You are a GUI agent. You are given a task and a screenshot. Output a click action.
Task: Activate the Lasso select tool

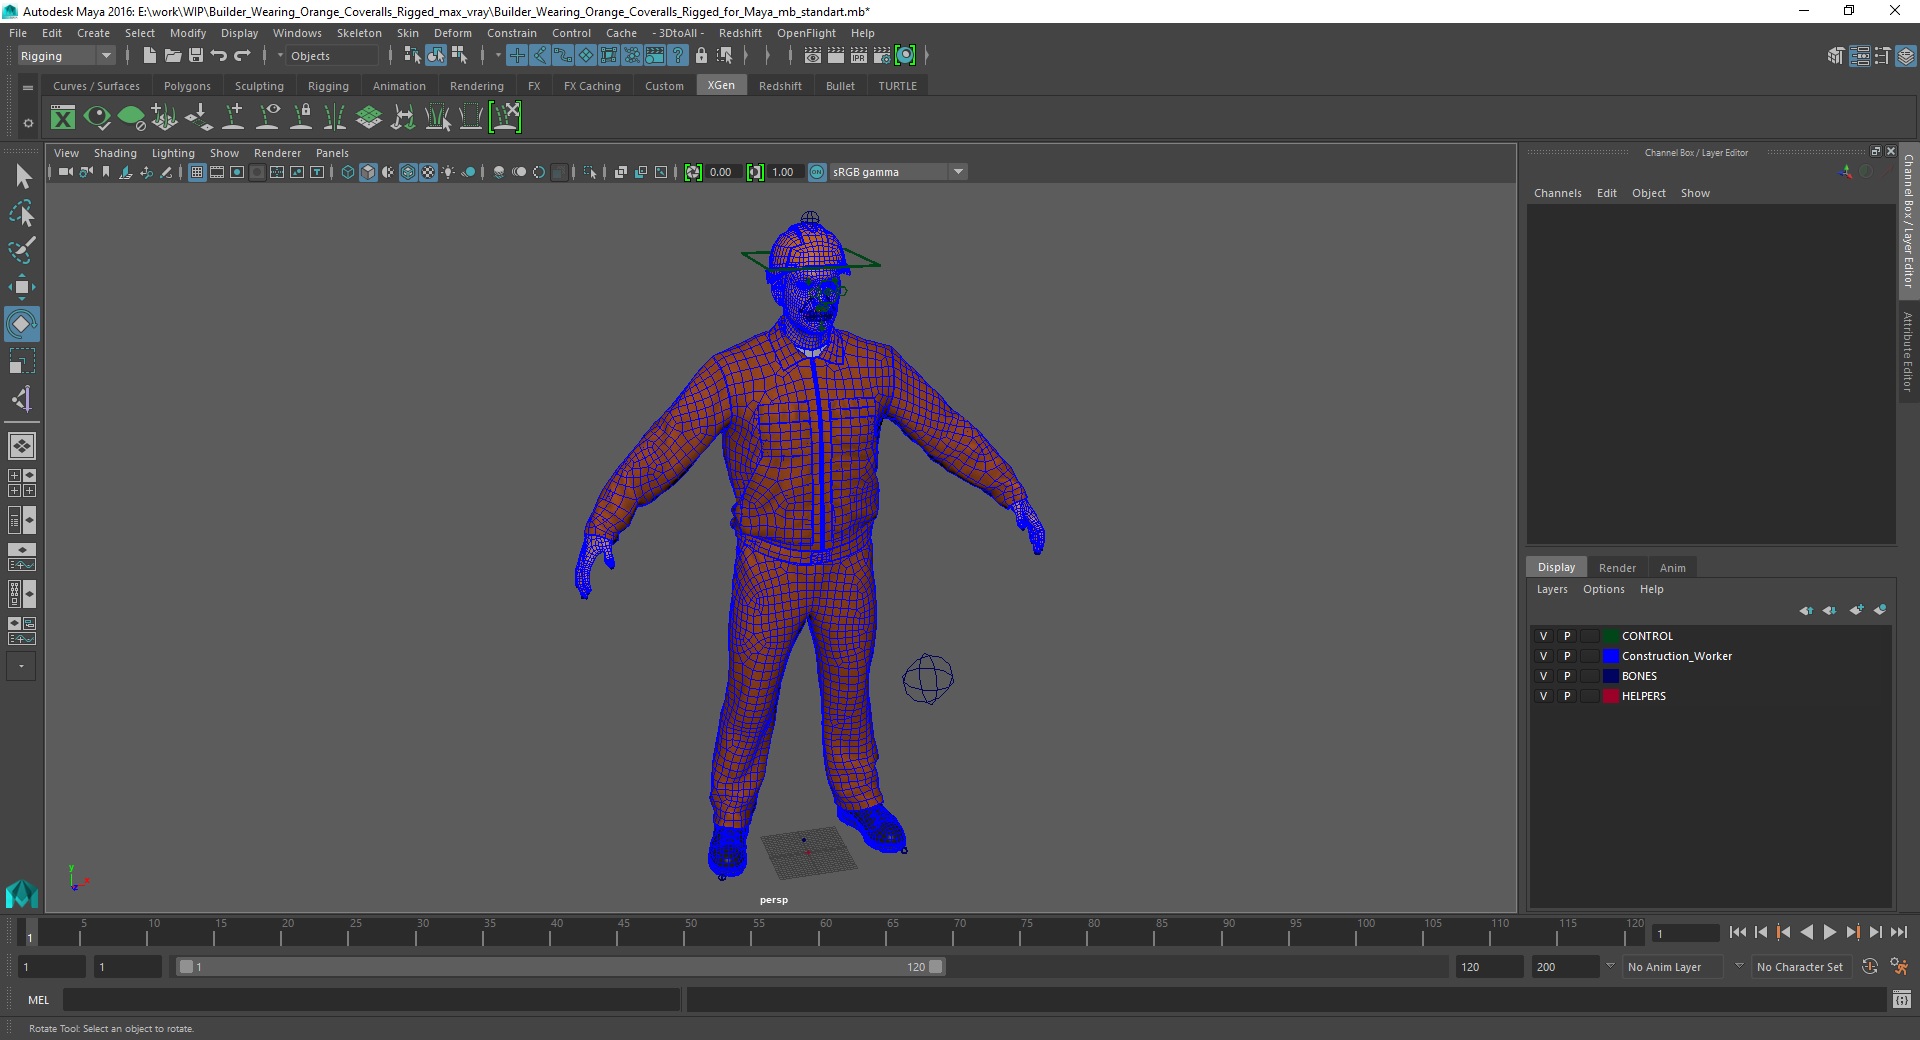pyautogui.click(x=22, y=214)
